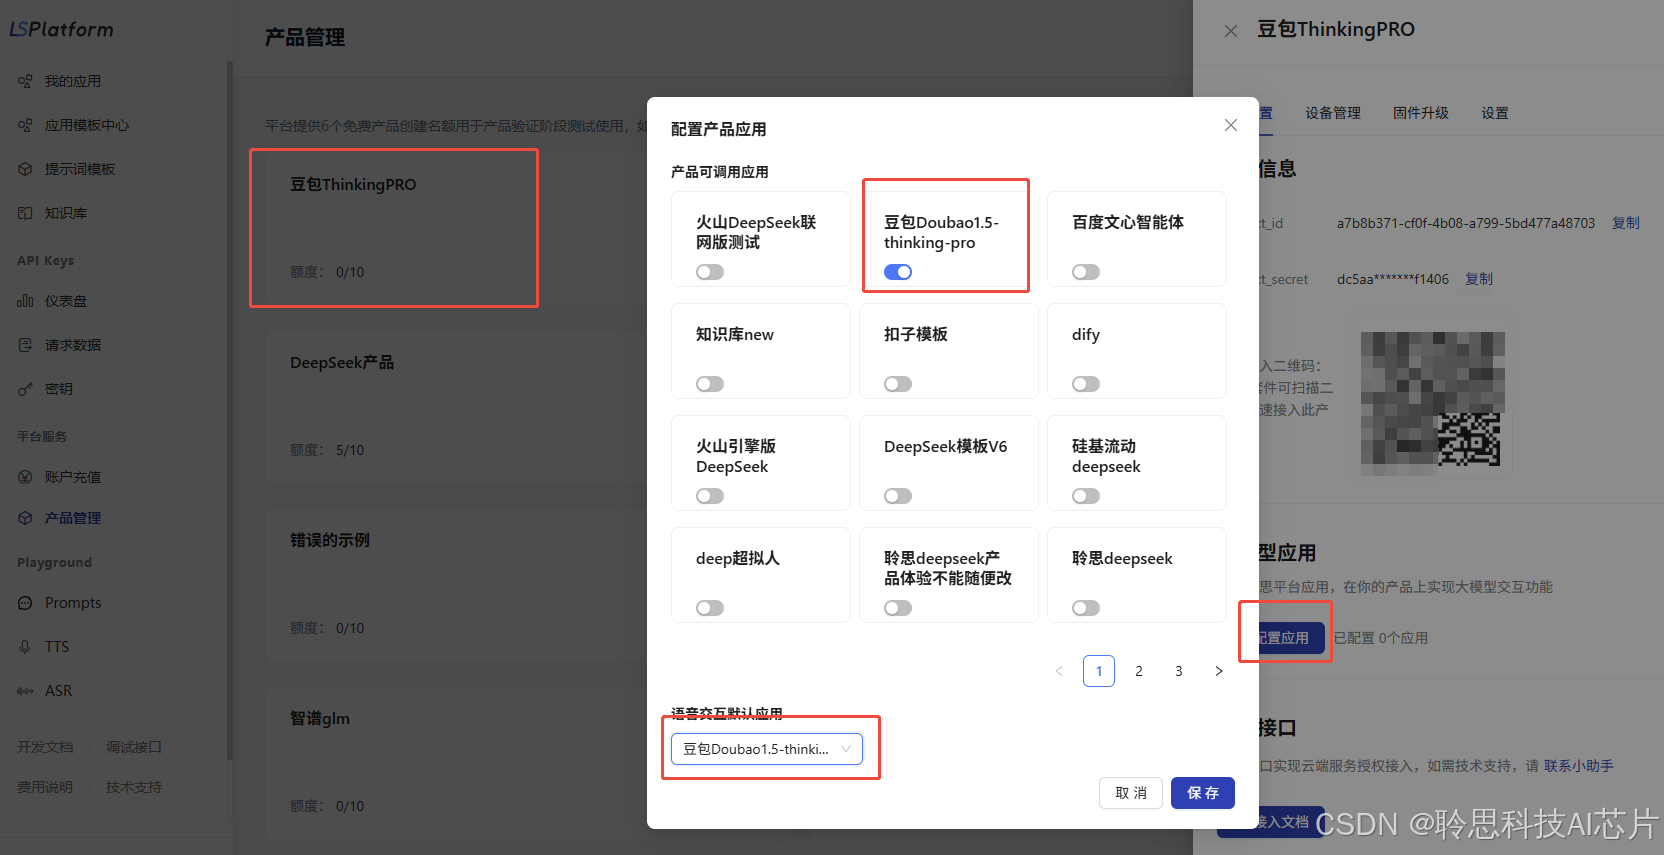The height and width of the screenshot is (855, 1664).
Task: Click the 应用模板中心 sidebar icon
Action: [25, 125]
